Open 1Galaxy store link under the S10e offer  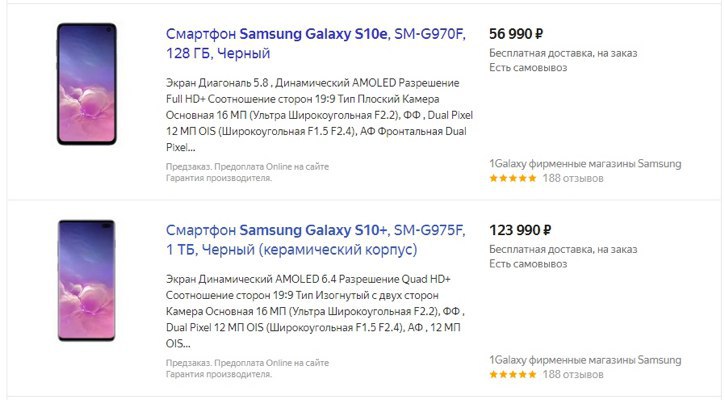coord(585,164)
